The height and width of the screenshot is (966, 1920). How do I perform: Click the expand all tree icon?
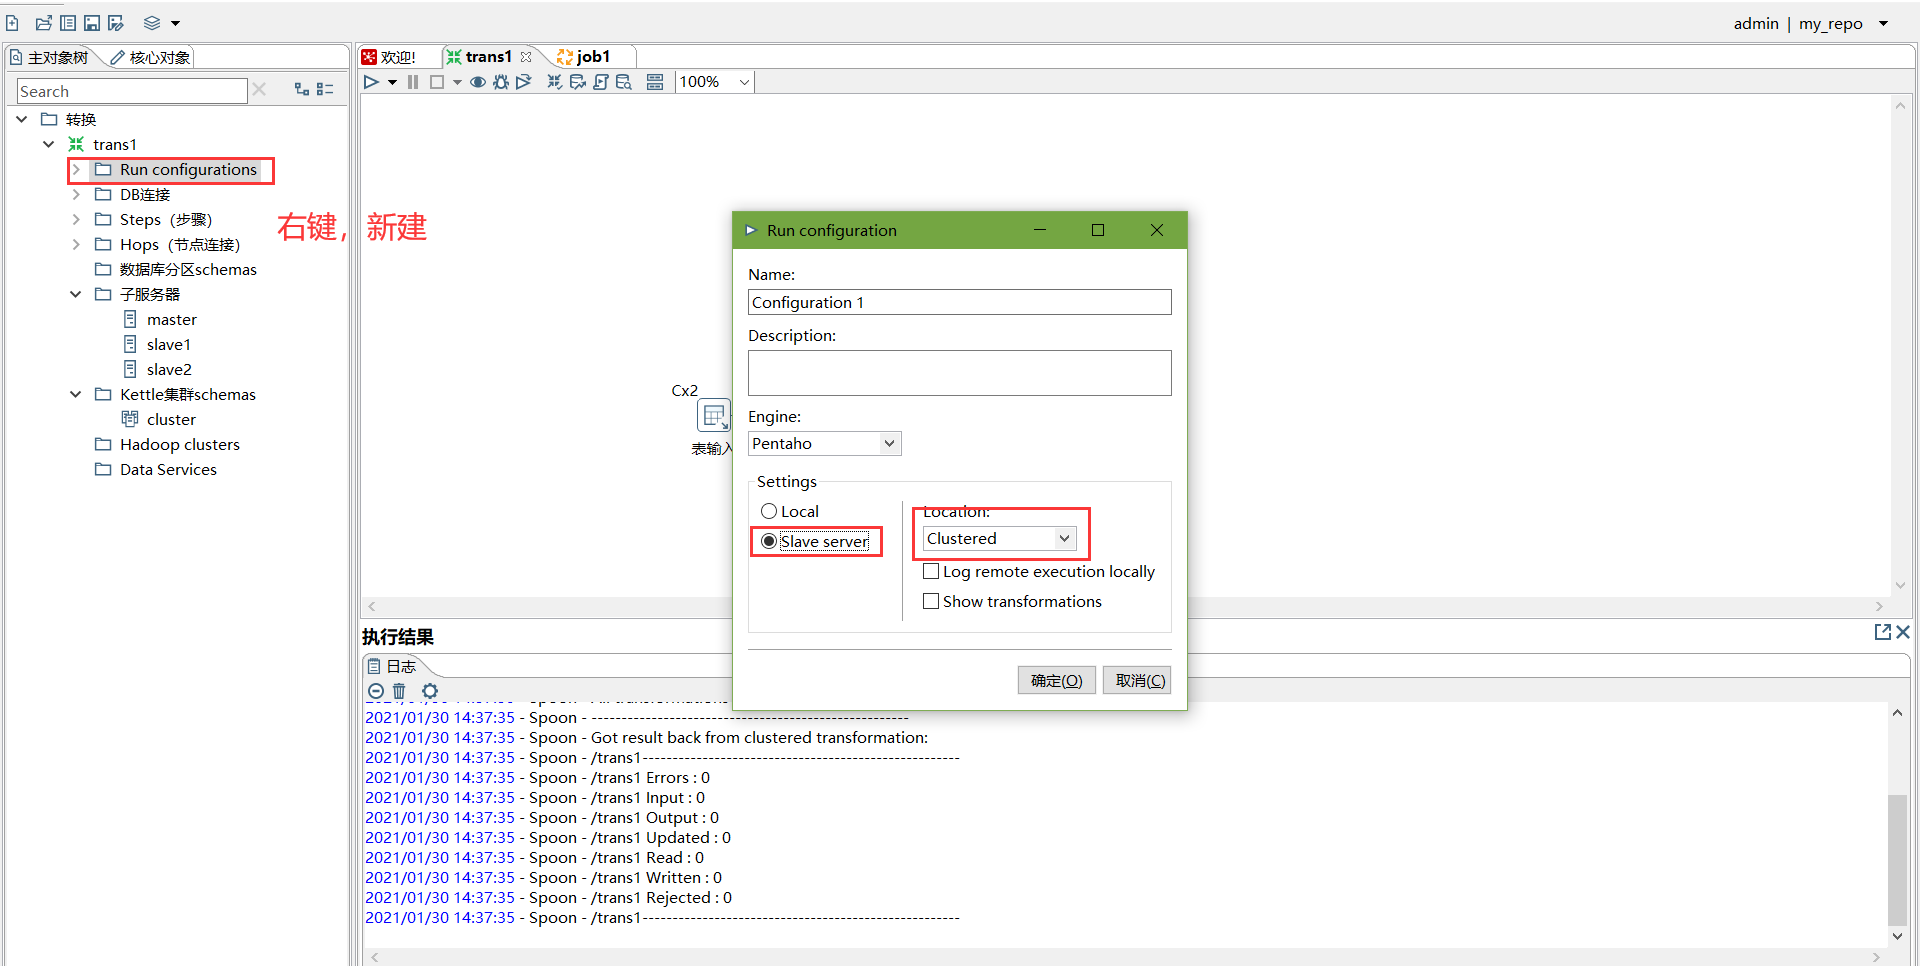(x=302, y=89)
